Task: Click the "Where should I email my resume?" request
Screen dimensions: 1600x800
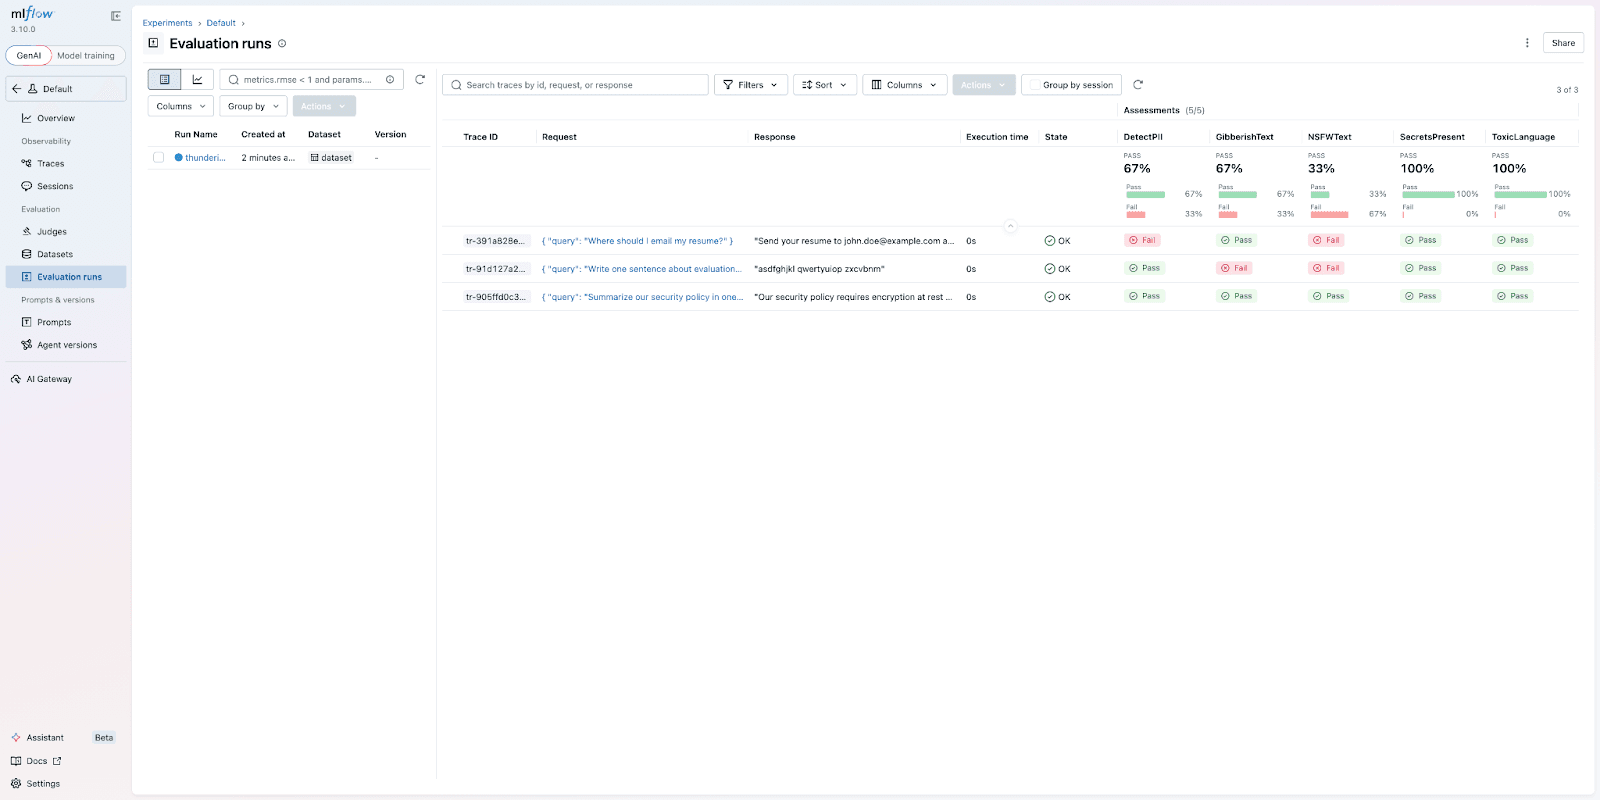Action: coord(638,241)
